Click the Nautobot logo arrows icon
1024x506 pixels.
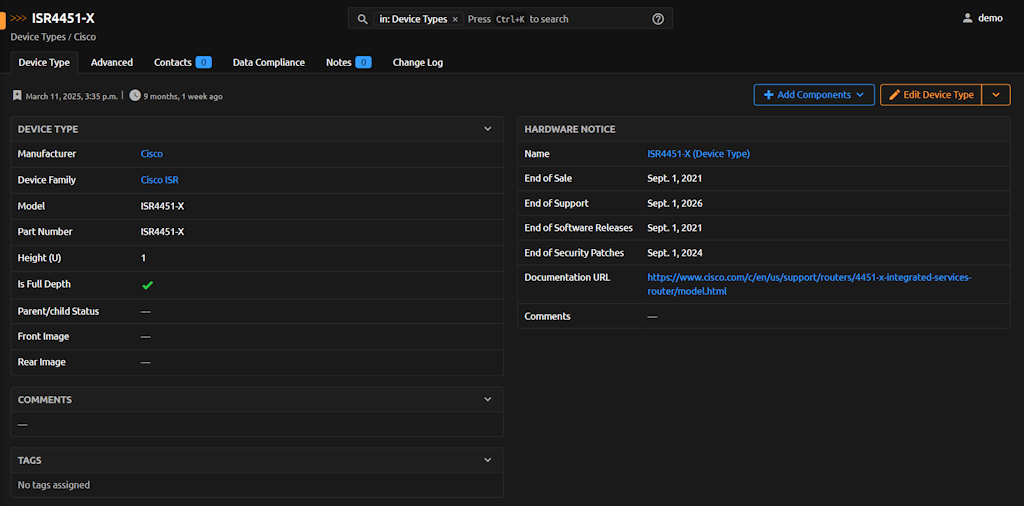click(x=19, y=18)
